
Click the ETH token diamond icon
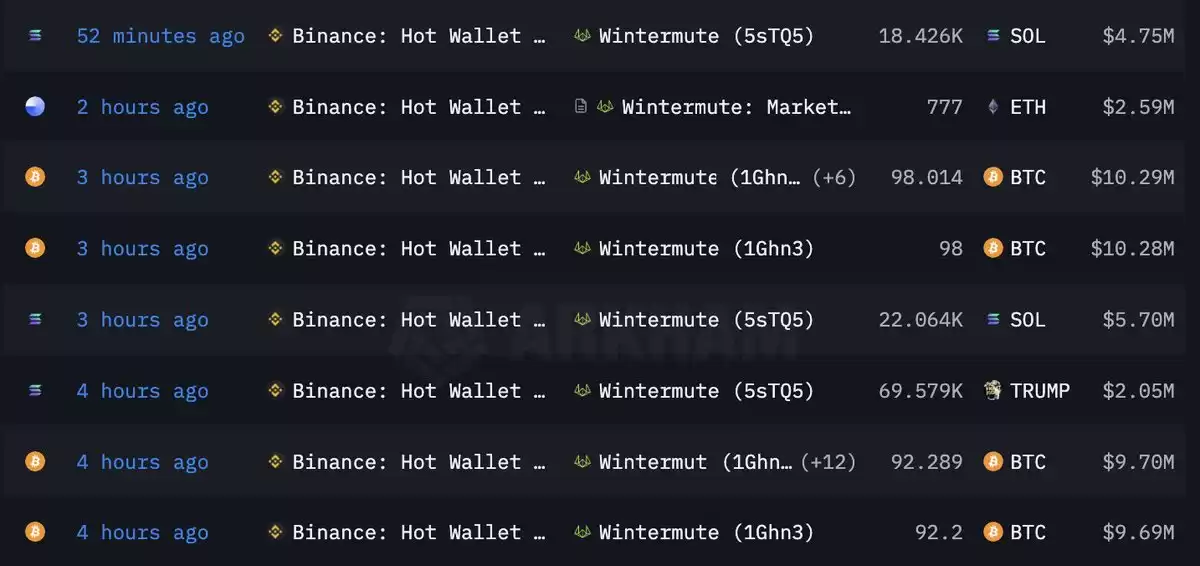click(993, 107)
